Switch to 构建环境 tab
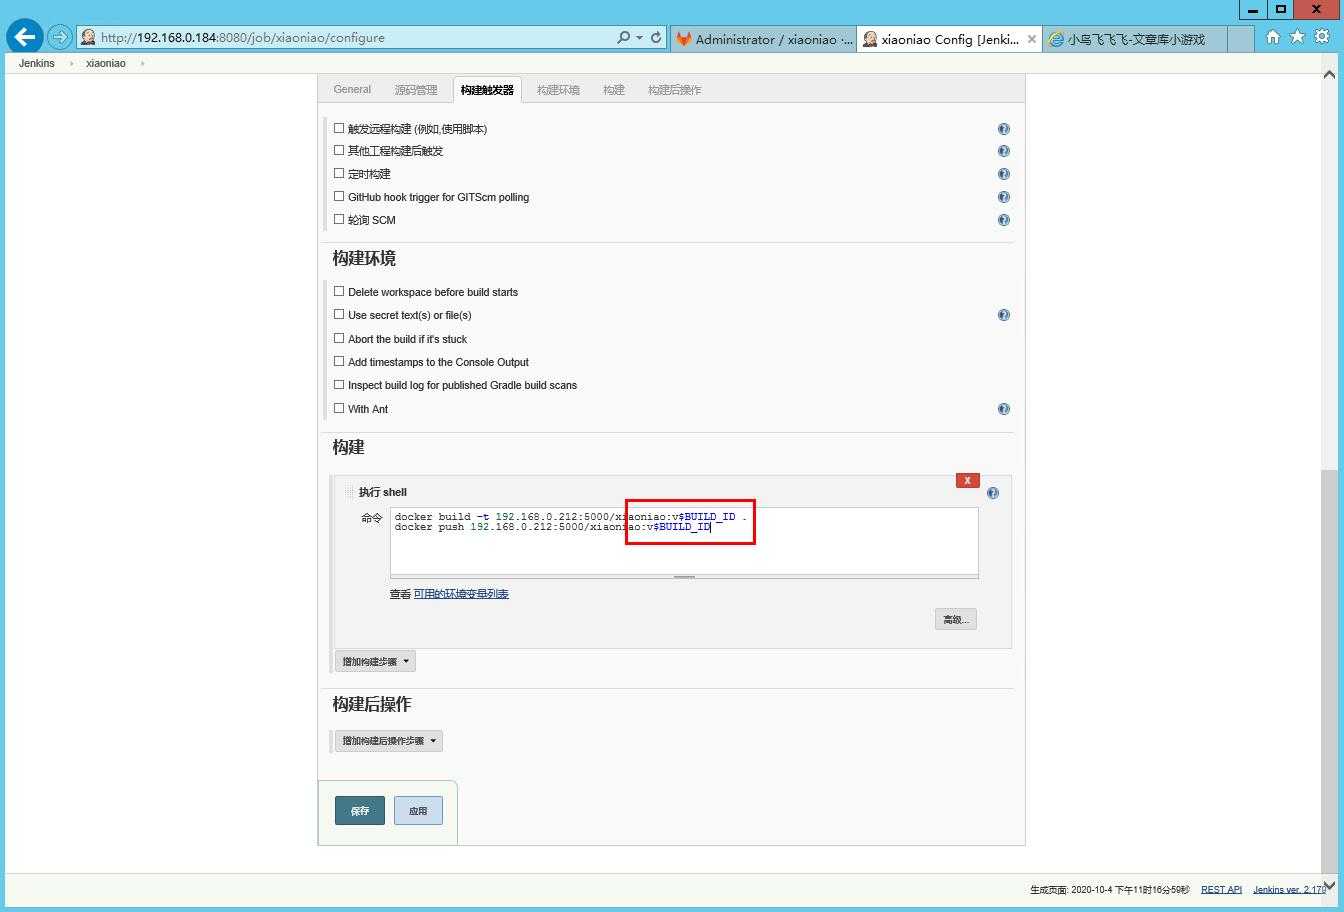This screenshot has height=912, width=1344. (x=558, y=90)
